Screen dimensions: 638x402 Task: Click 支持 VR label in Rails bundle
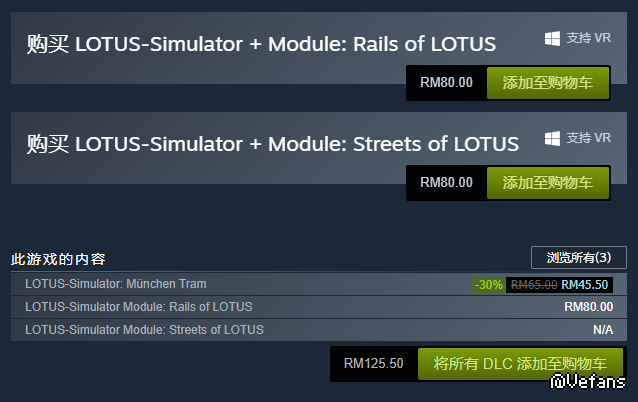point(588,38)
